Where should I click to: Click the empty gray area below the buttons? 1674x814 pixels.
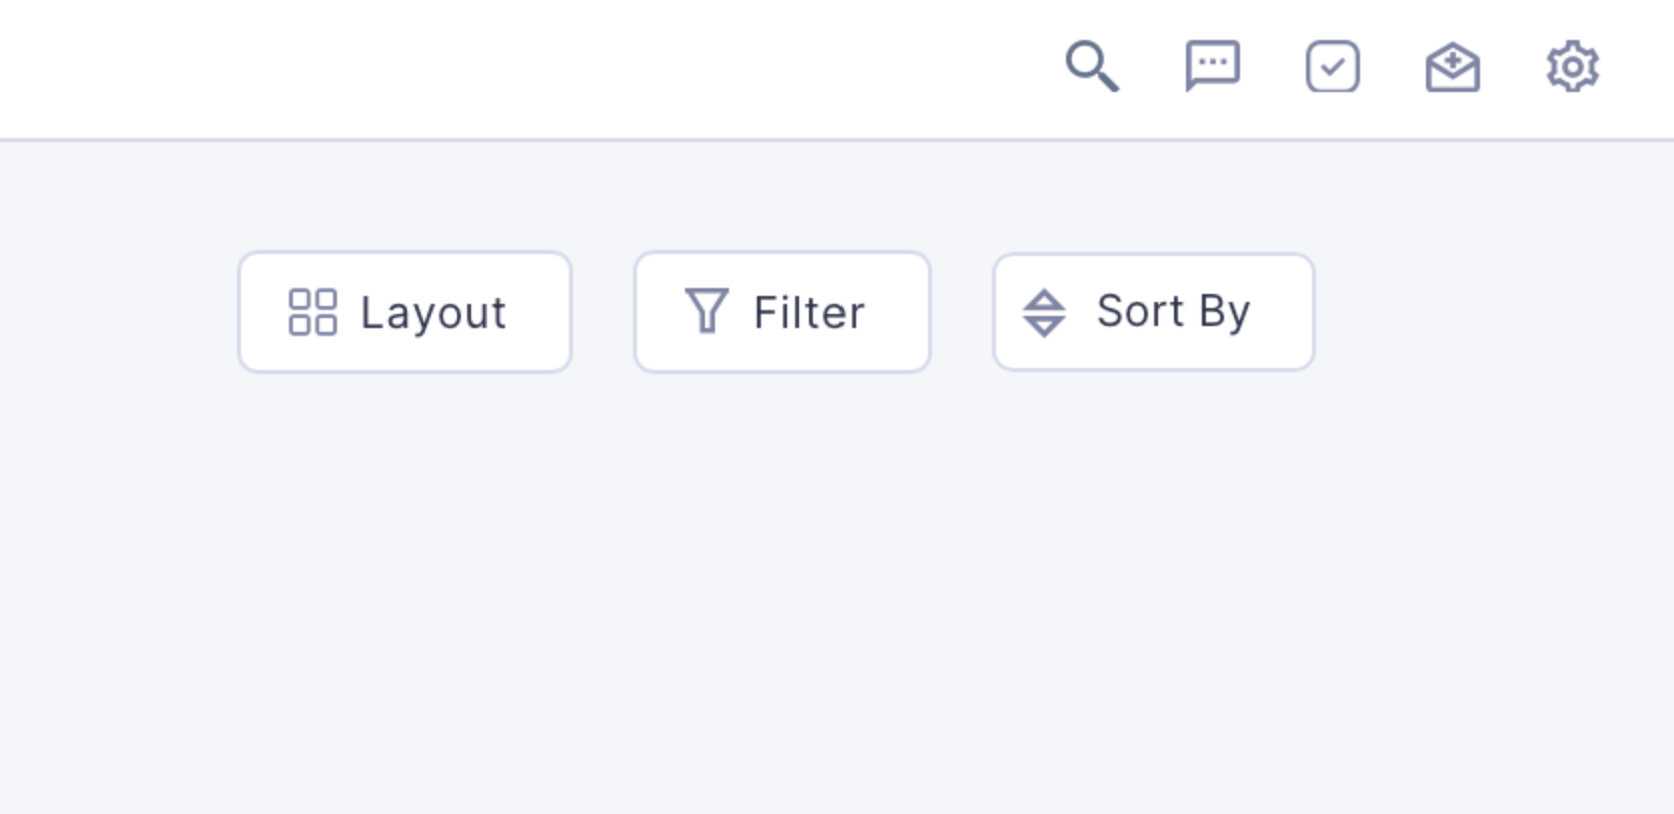point(837,590)
